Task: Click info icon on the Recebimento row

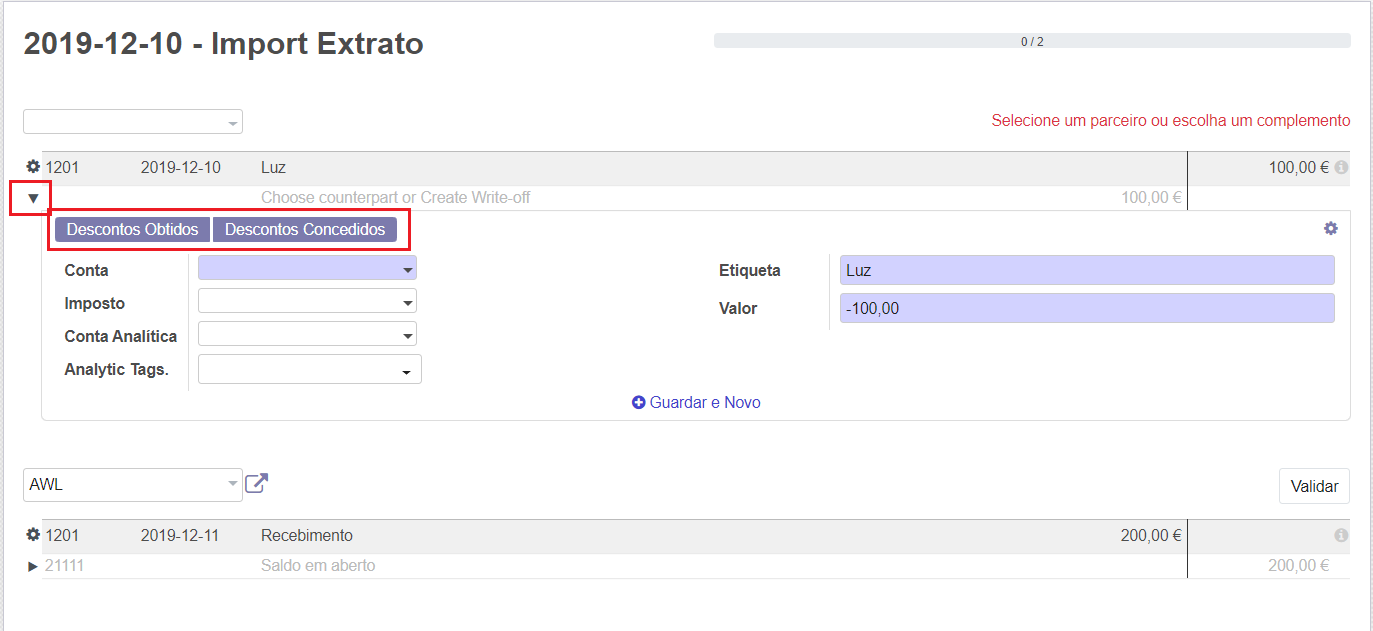Action: (1341, 535)
